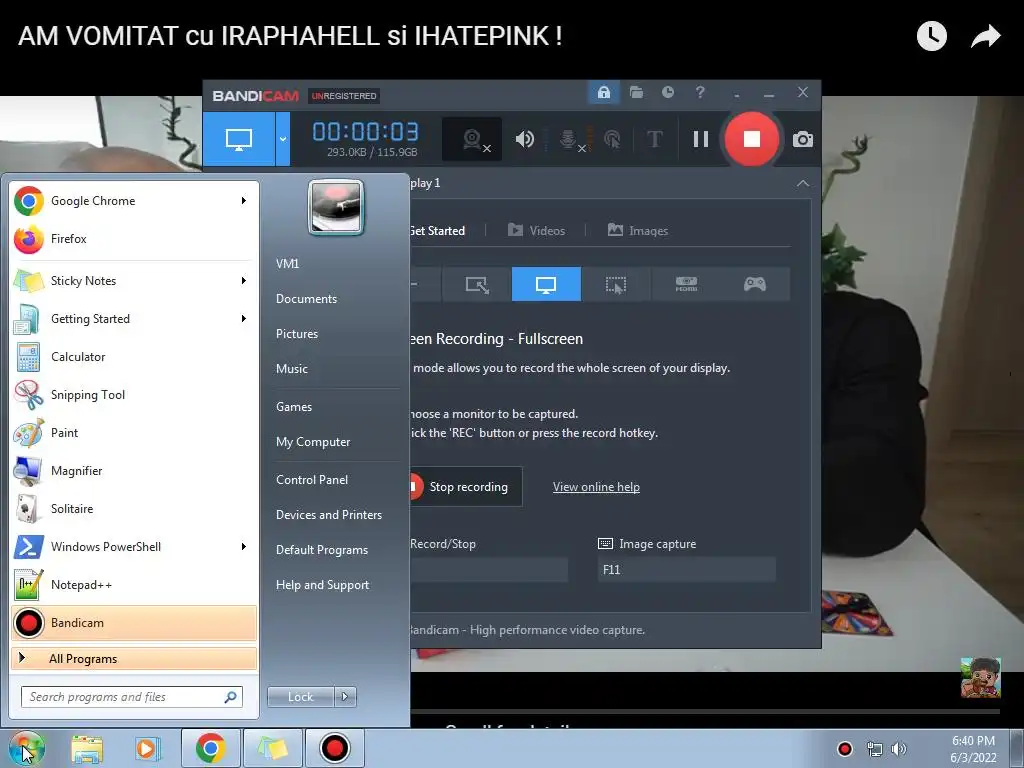Open File Explorer taskbar icon
1024x768 pixels.
click(88, 748)
